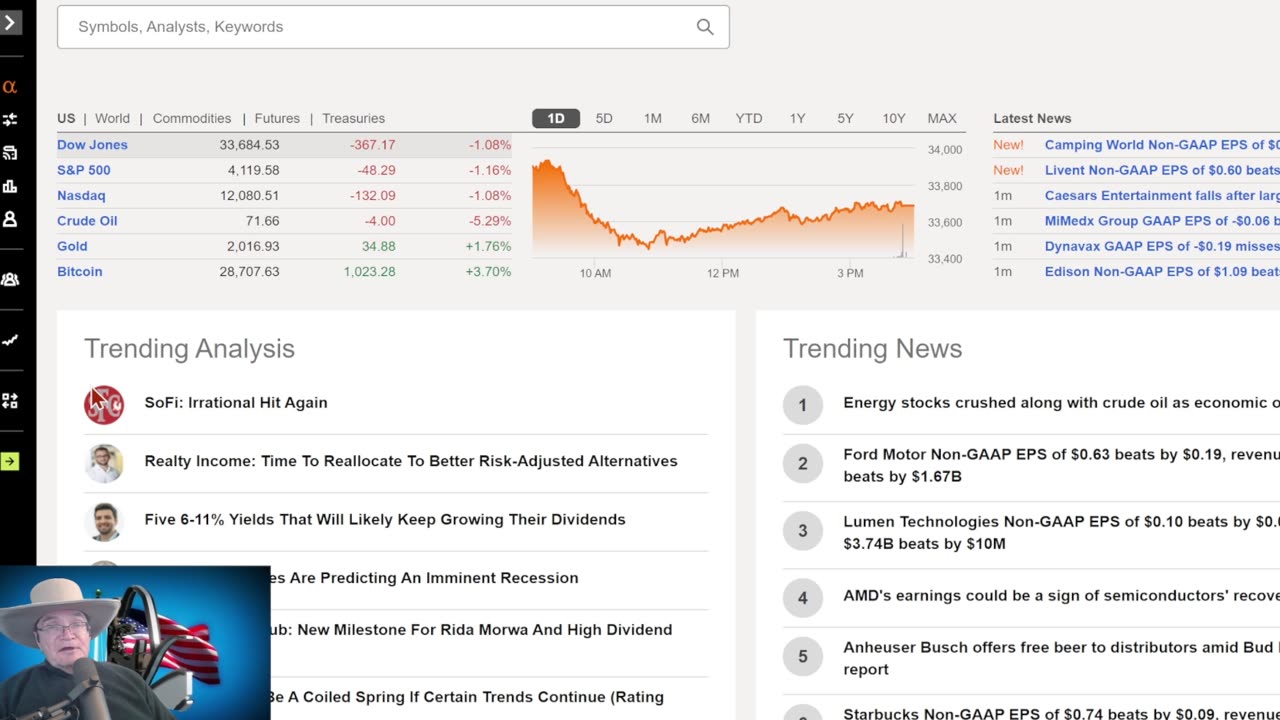Select the MAX chart range
1280x720 pixels.
click(942, 118)
